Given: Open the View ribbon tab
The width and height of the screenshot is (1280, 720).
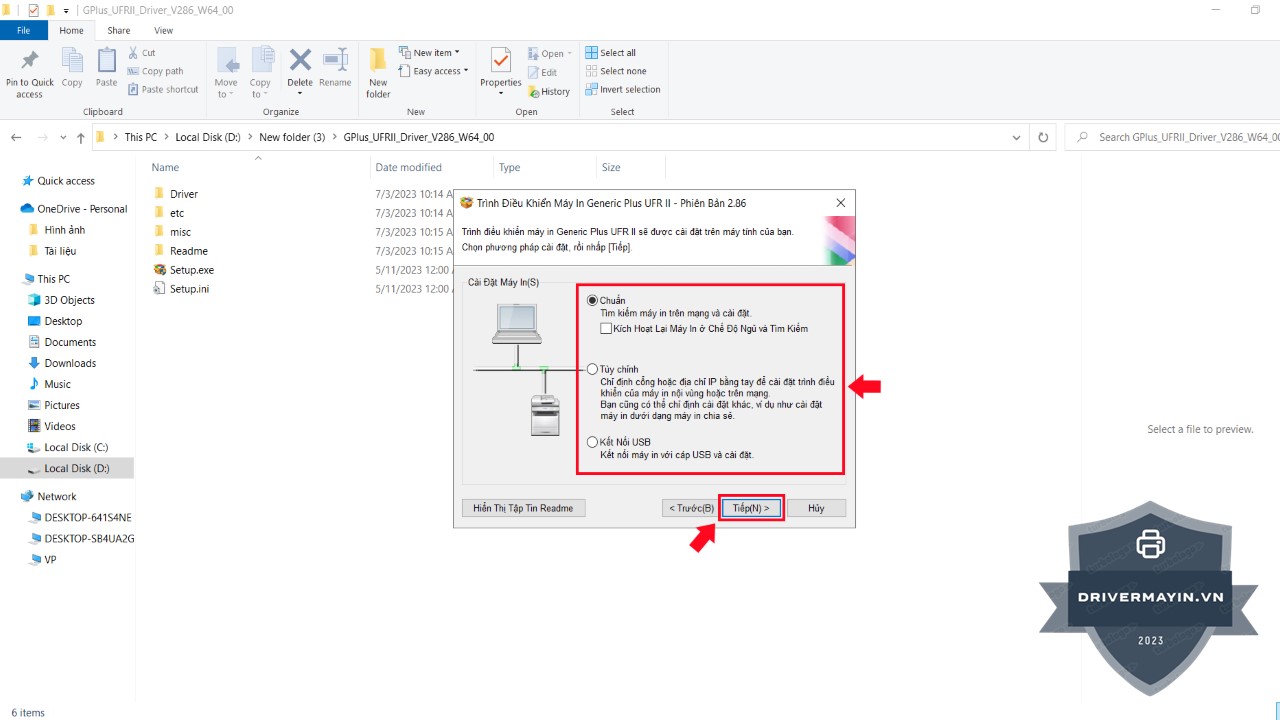Looking at the screenshot, I should [x=163, y=31].
